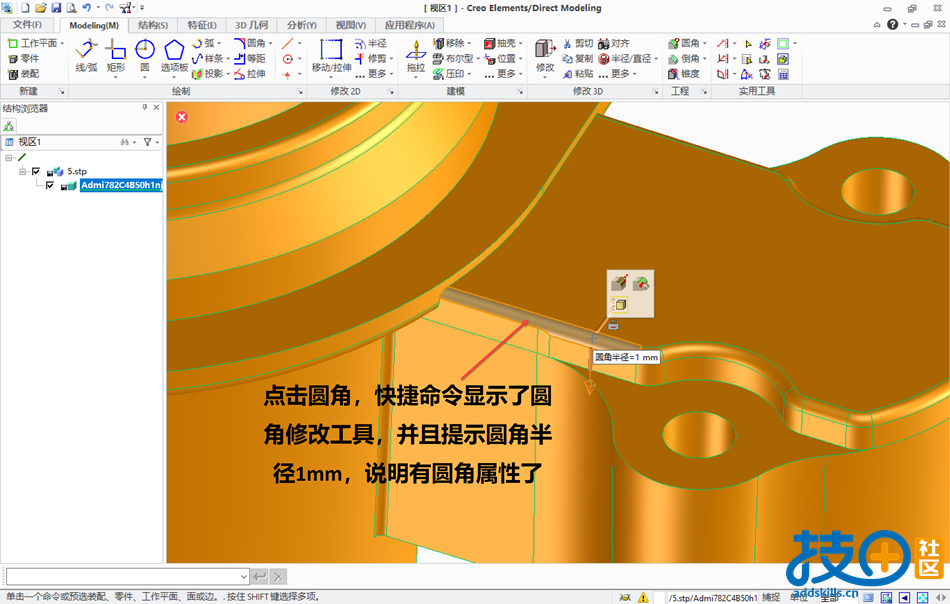The image size is (950, 604).
Task: Expand the 样条 spline dropdown
Action: point(228,59)
